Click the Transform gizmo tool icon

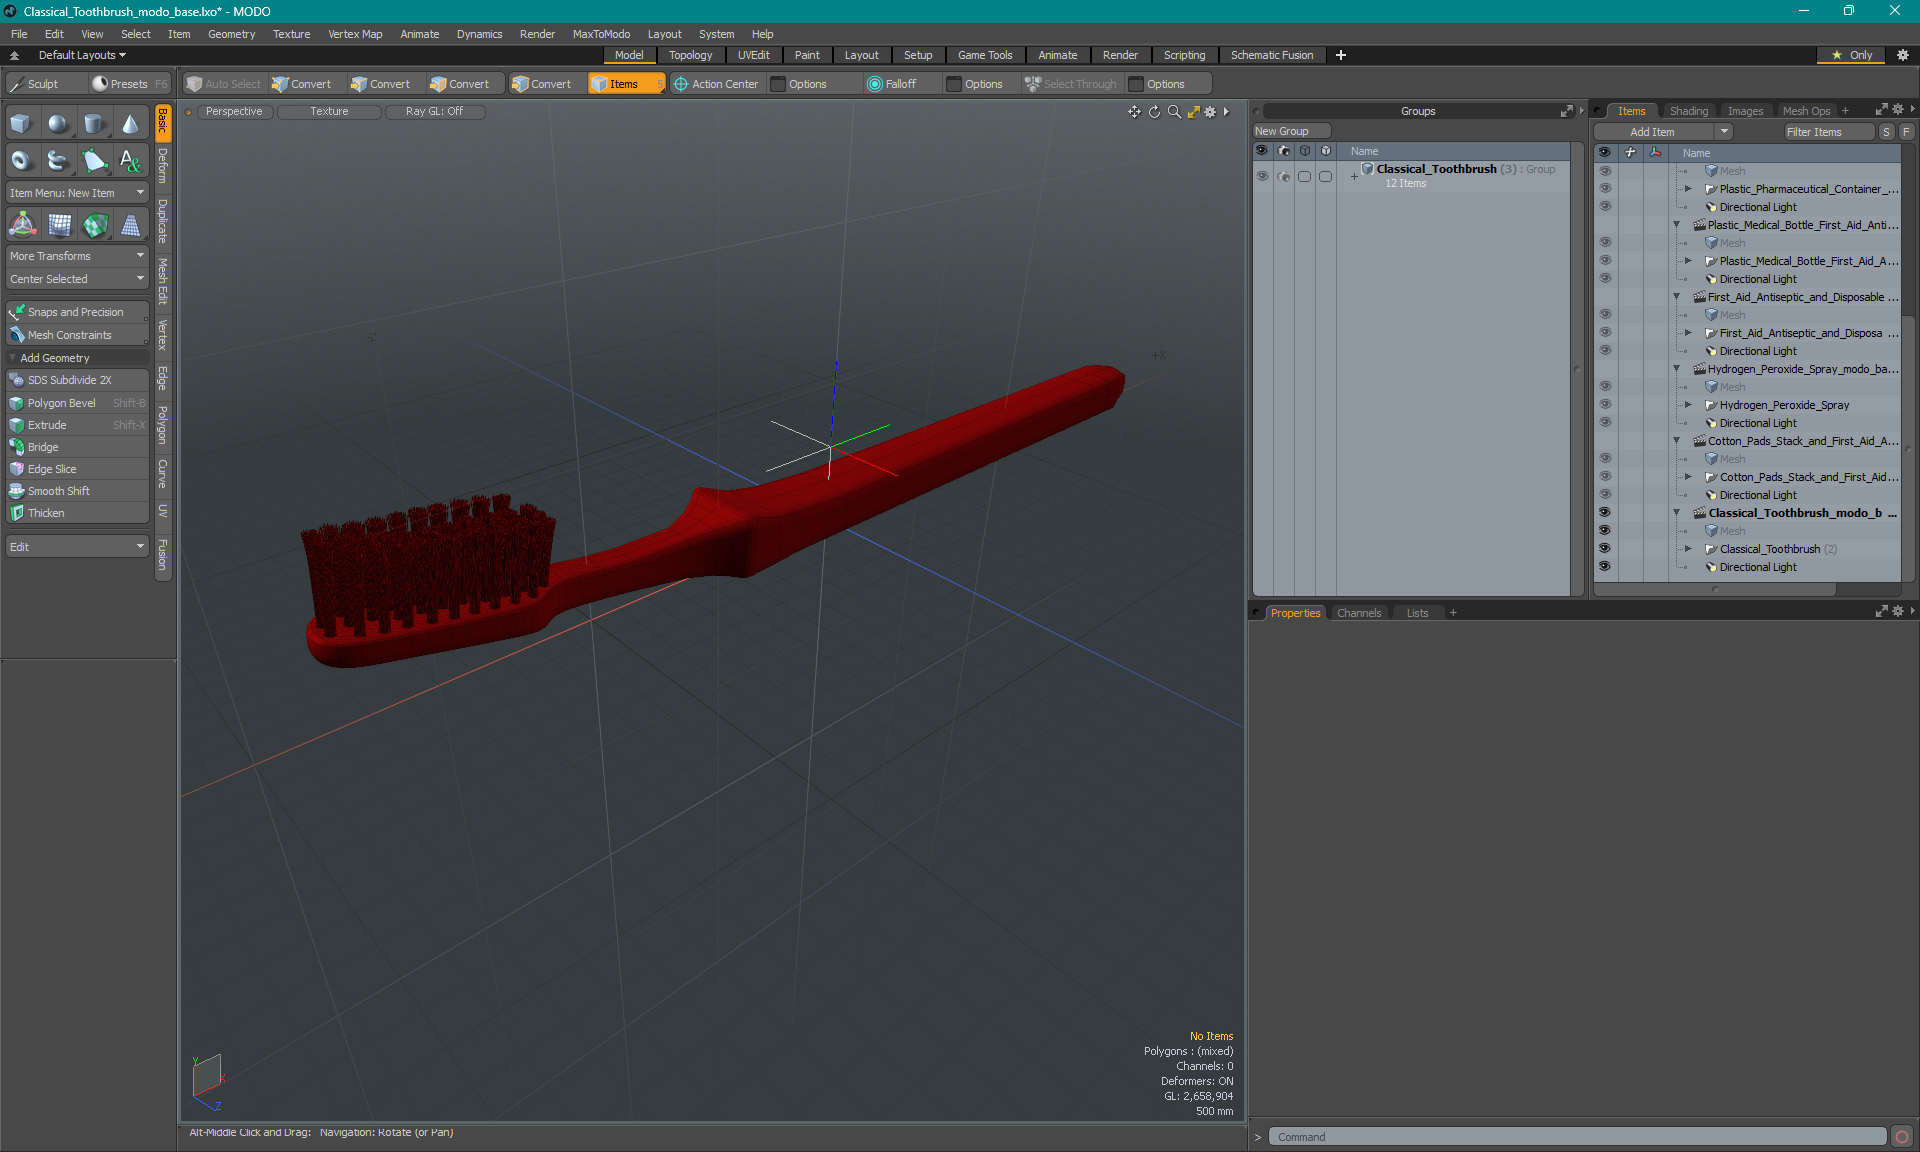[x=22, y=226]
